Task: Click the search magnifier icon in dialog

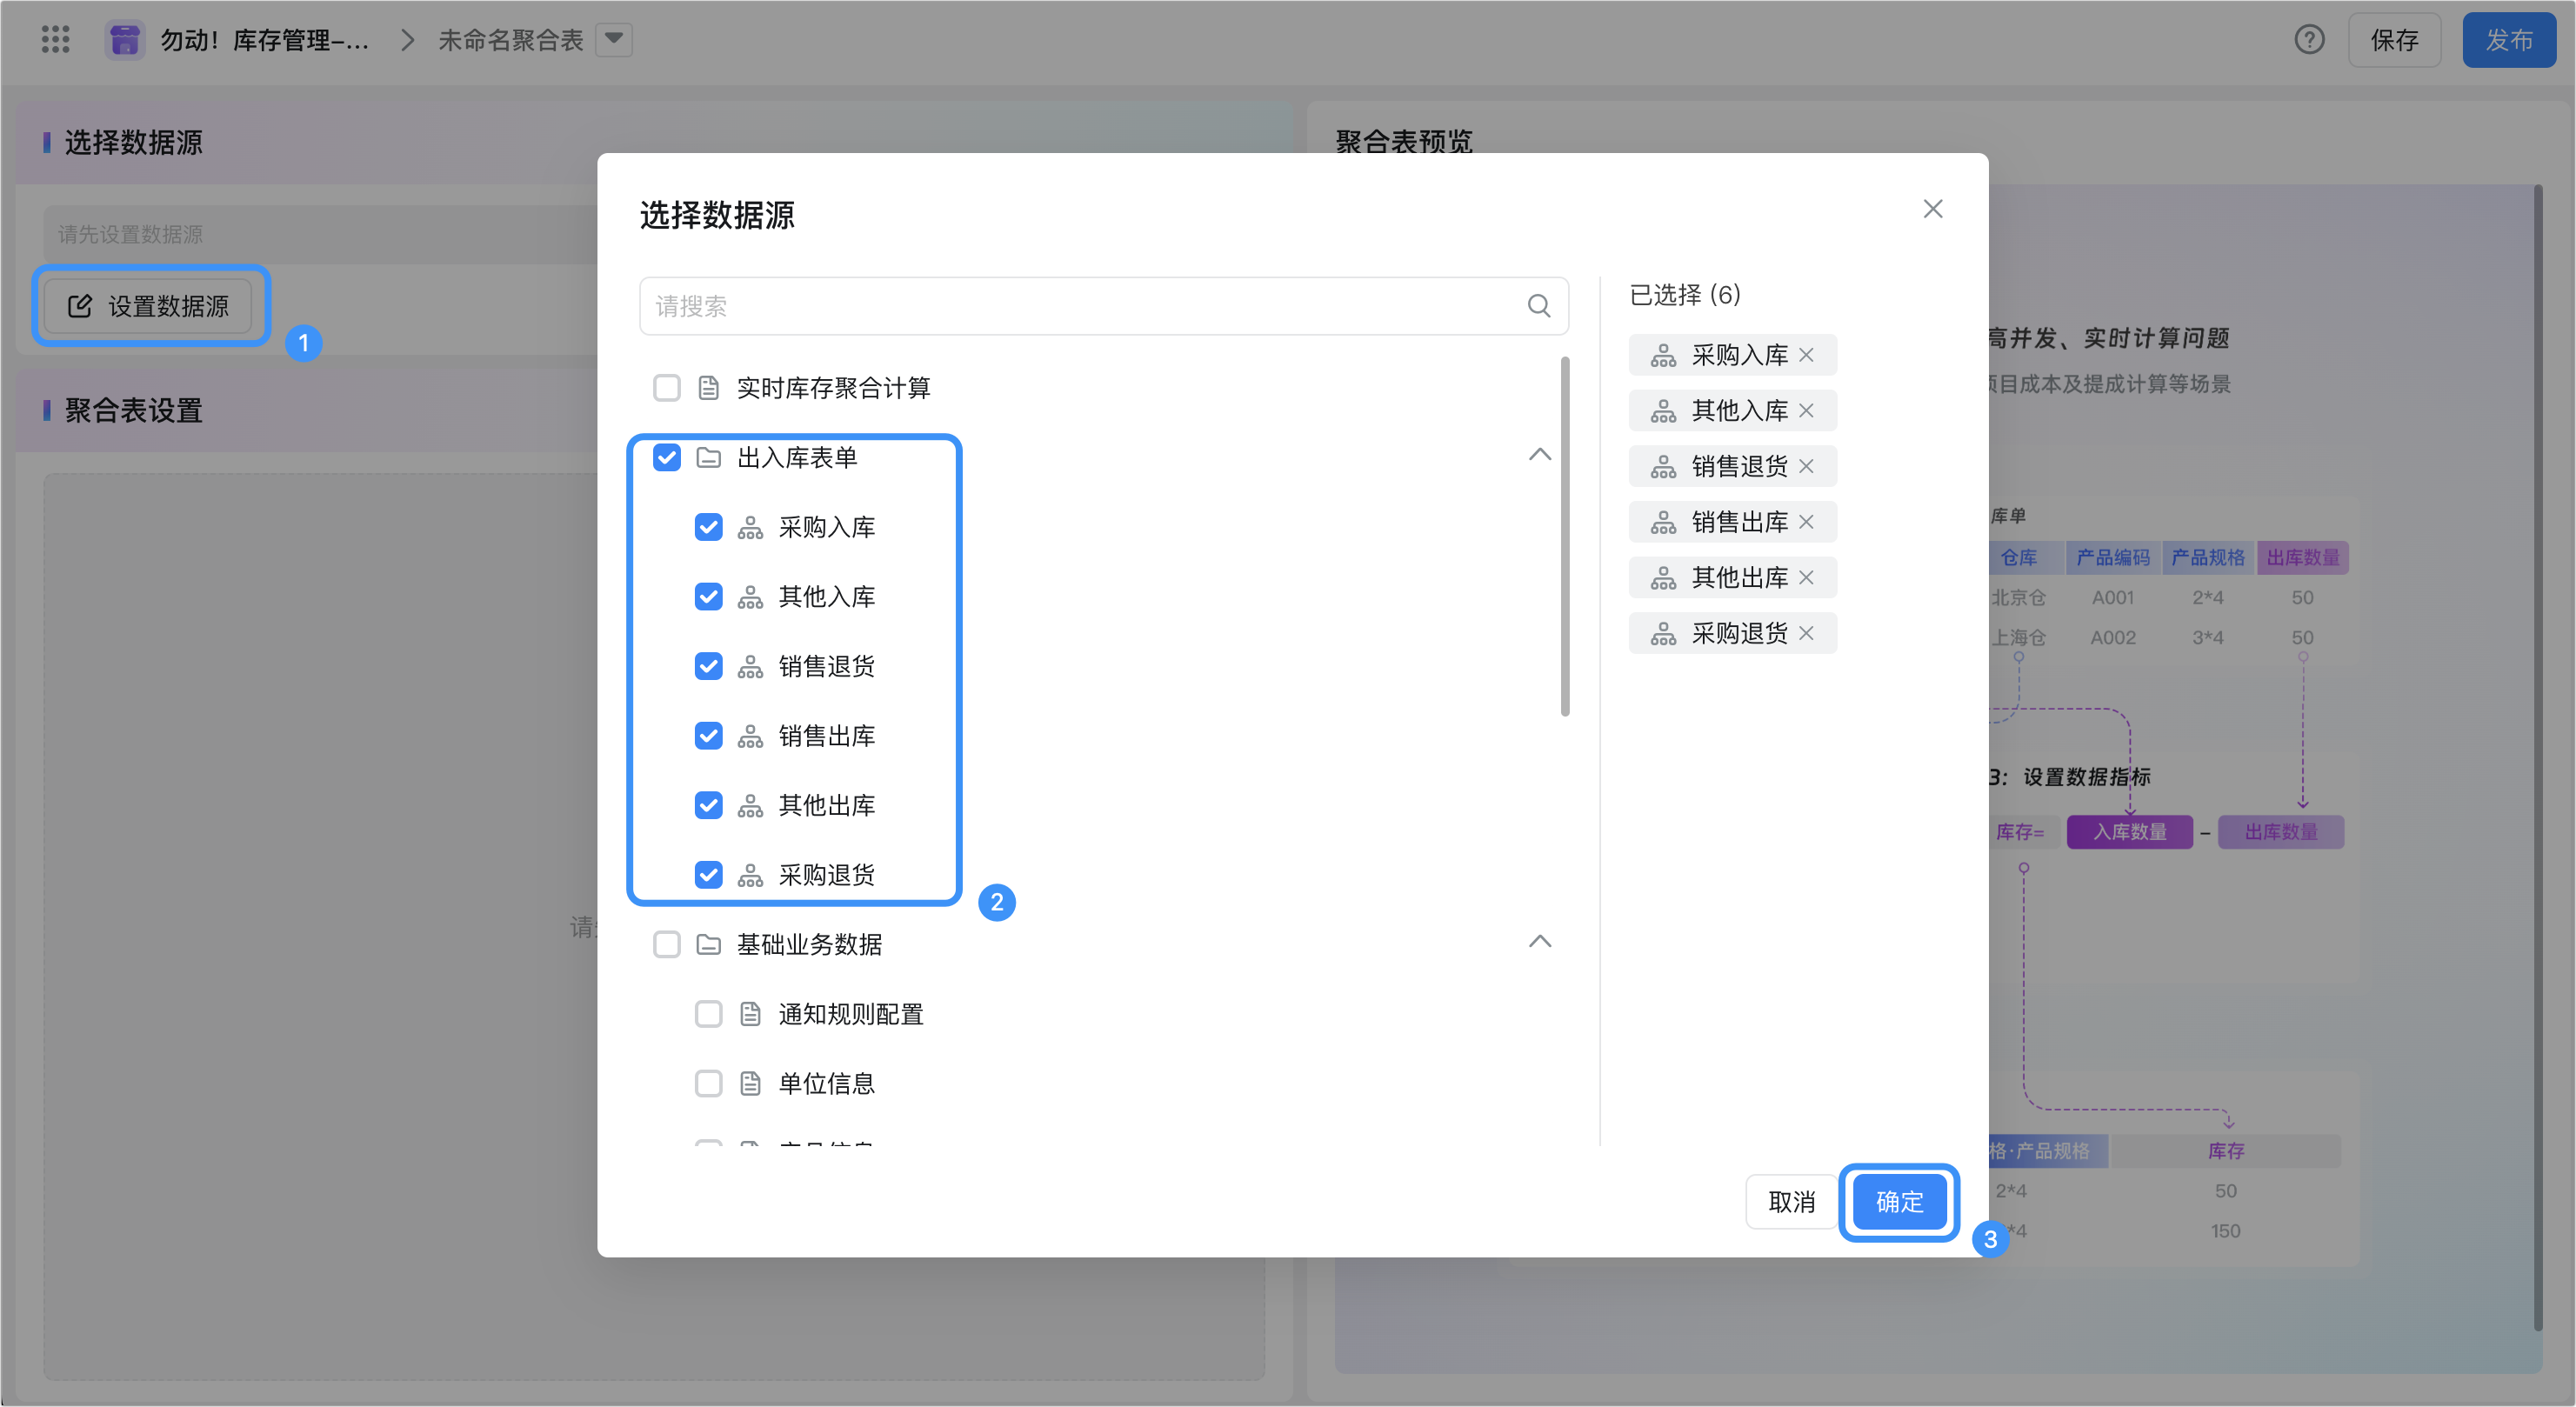Action: click(x=1538, y=306)
